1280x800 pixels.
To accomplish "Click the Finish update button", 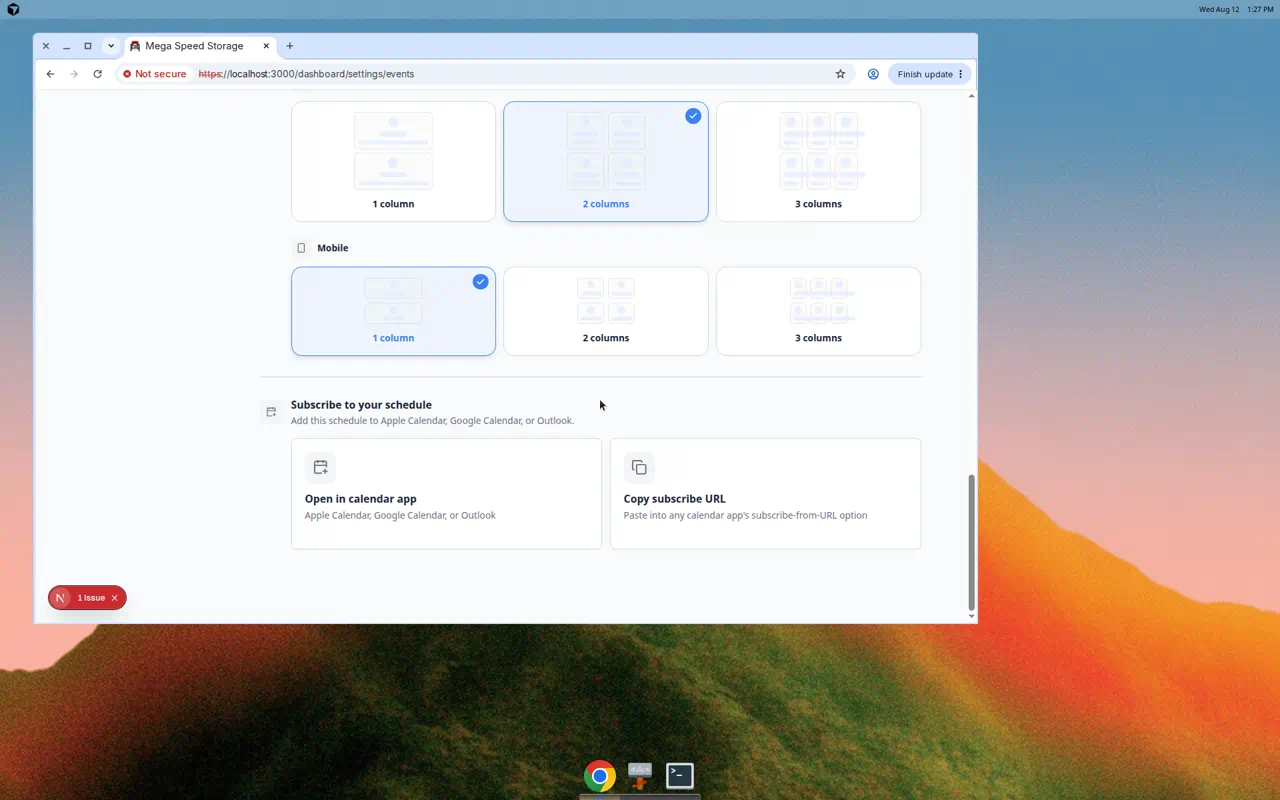I will (x=929, y=74).
